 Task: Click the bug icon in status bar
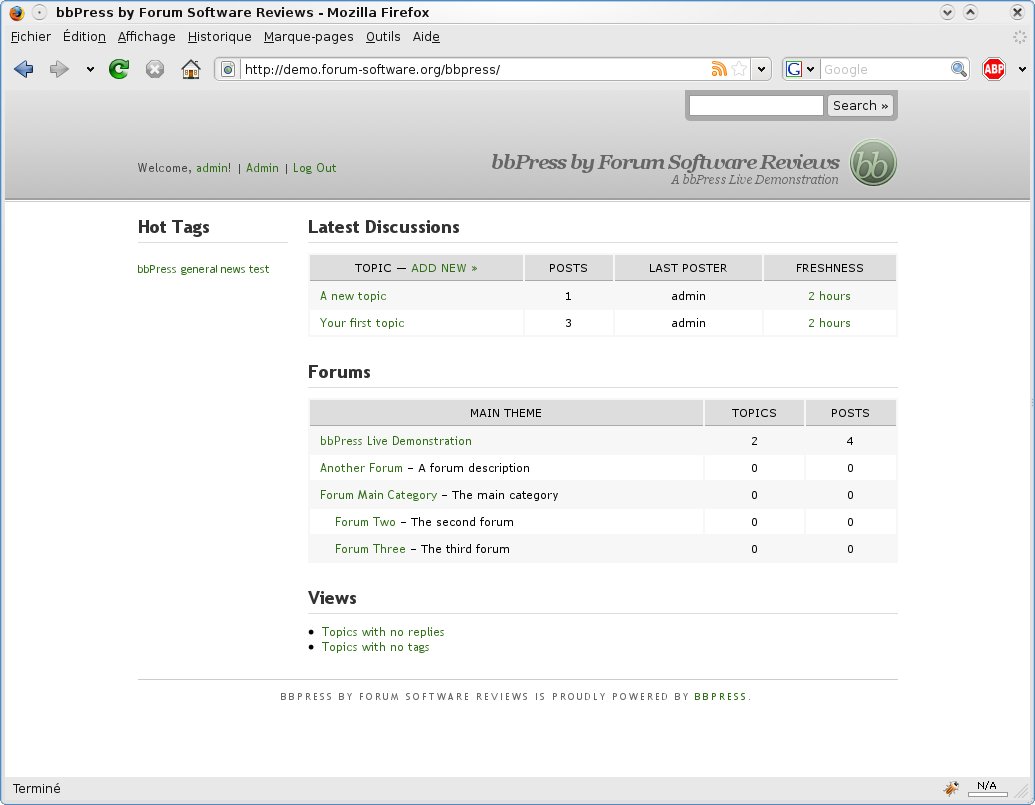pos(951,788)
